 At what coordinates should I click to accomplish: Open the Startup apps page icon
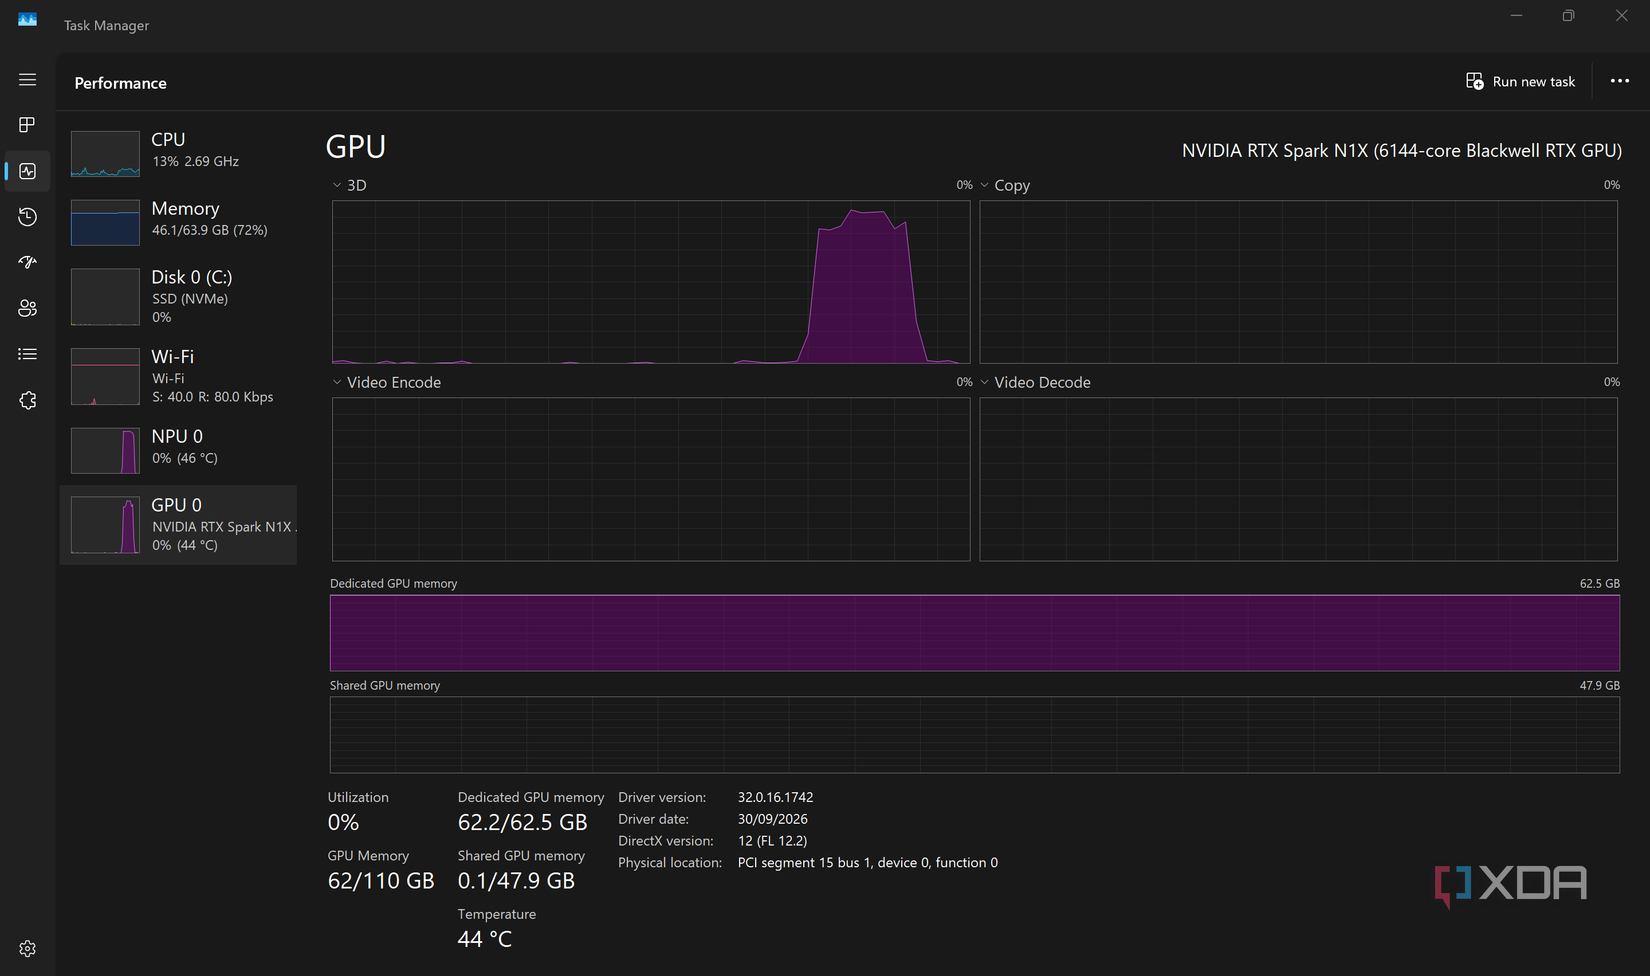point(28,262)
